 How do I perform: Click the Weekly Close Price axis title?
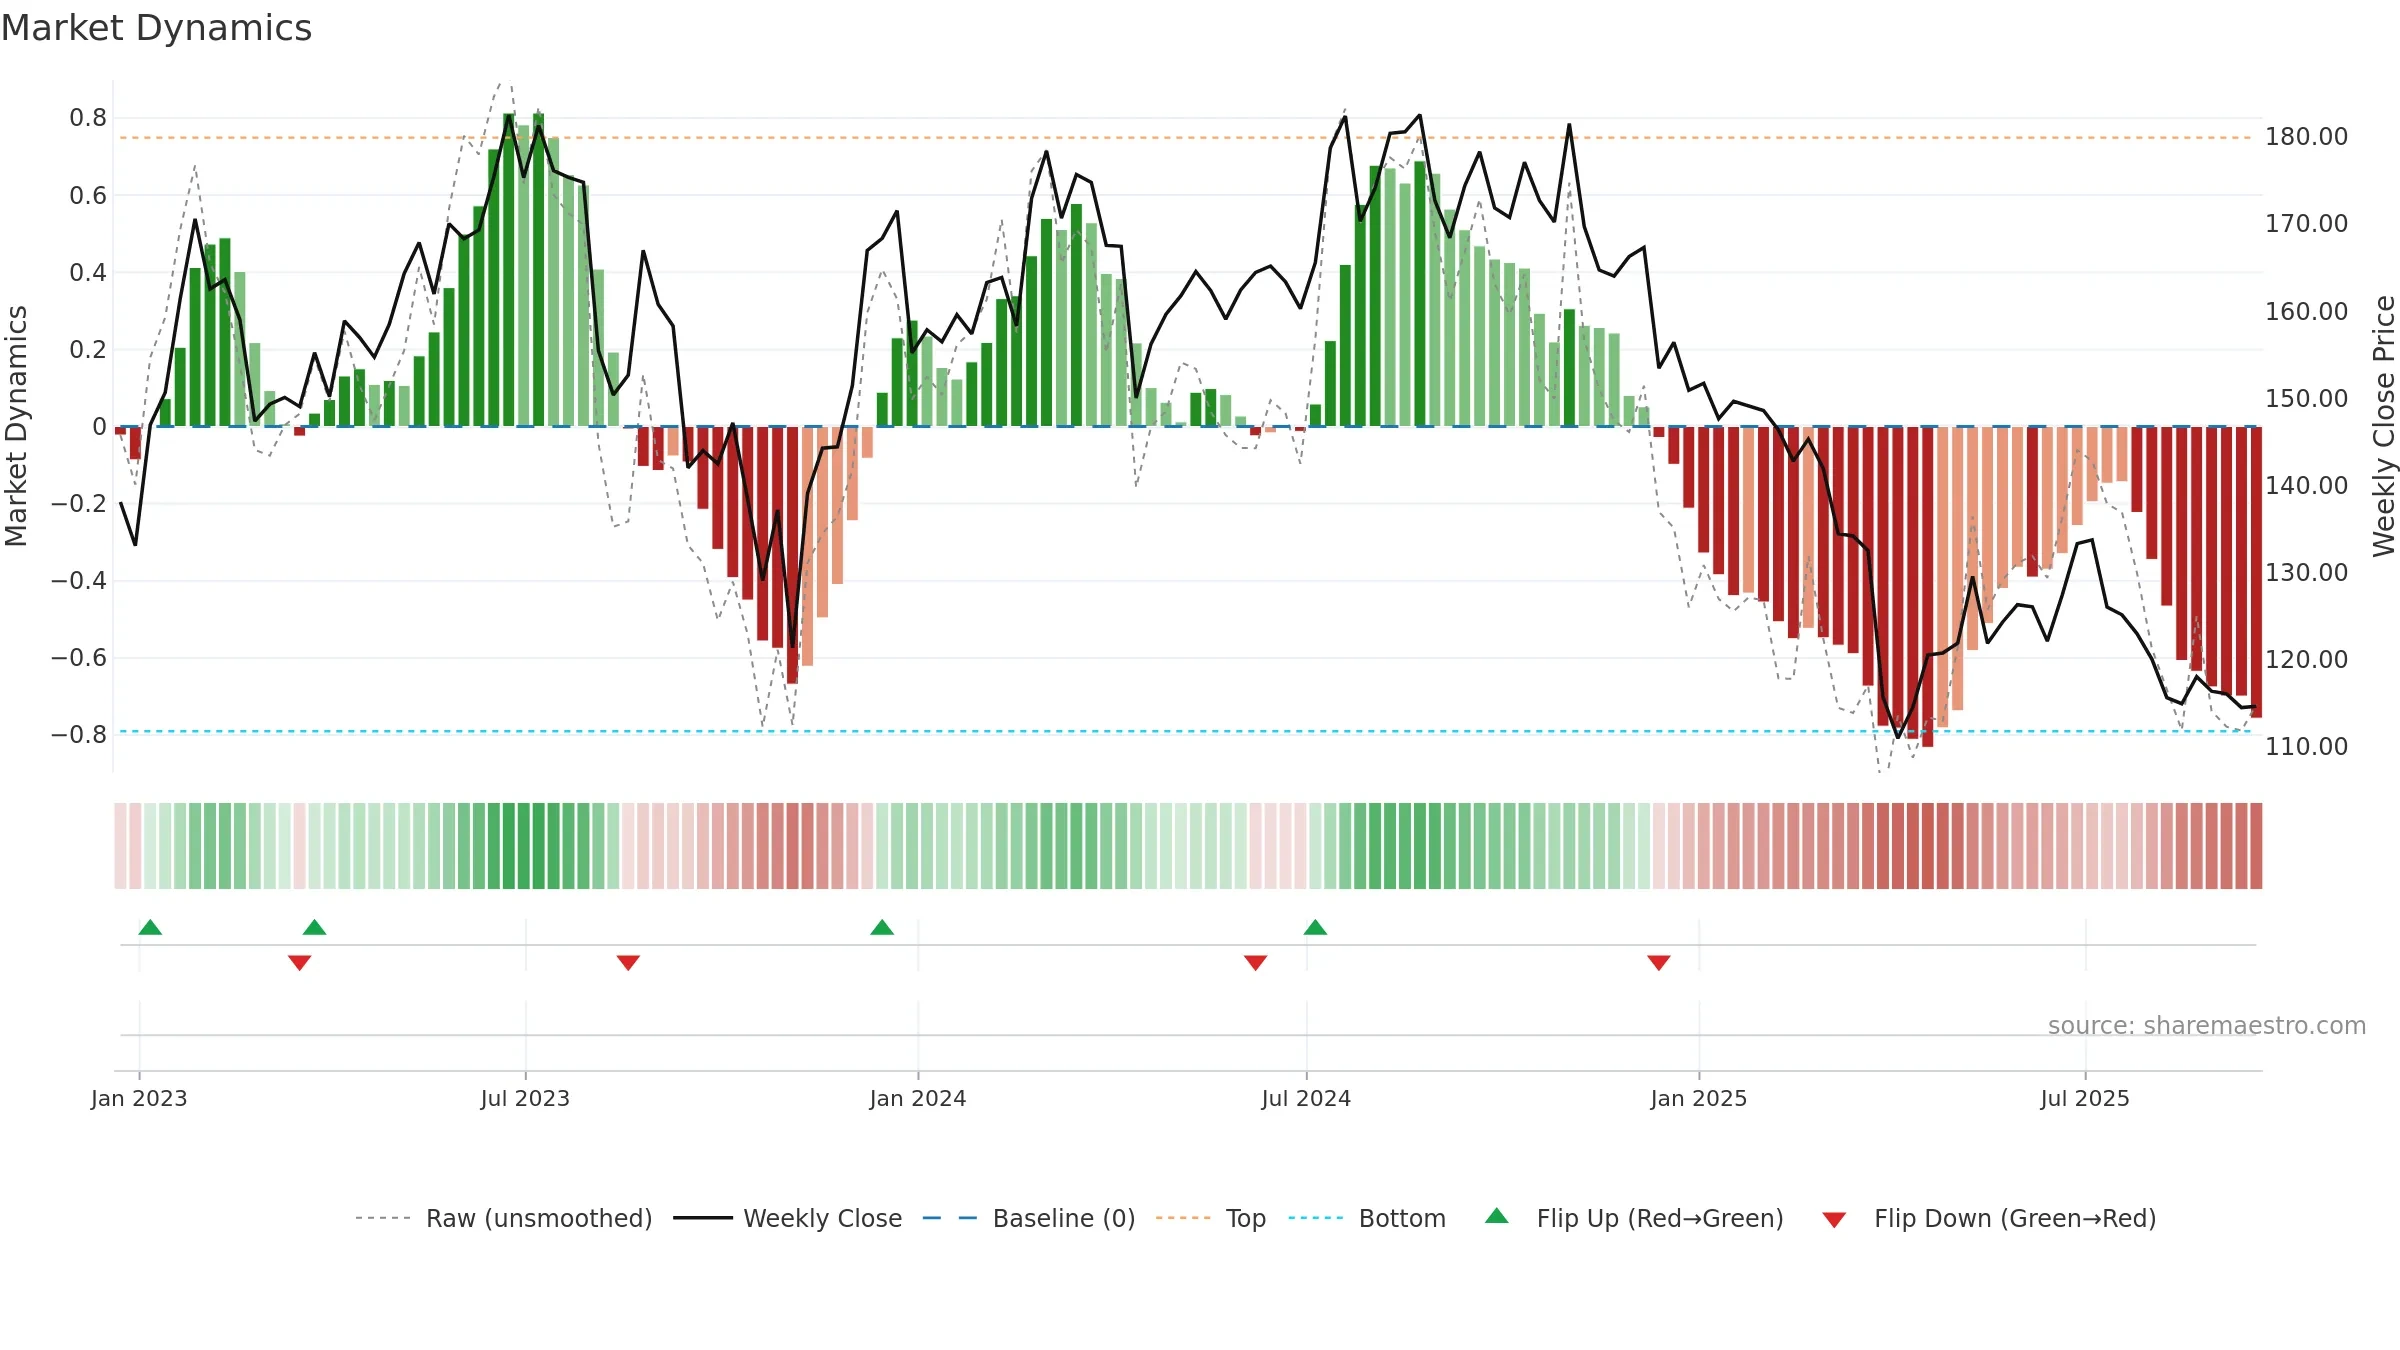pyautogui.click(x=2384, y=426)
